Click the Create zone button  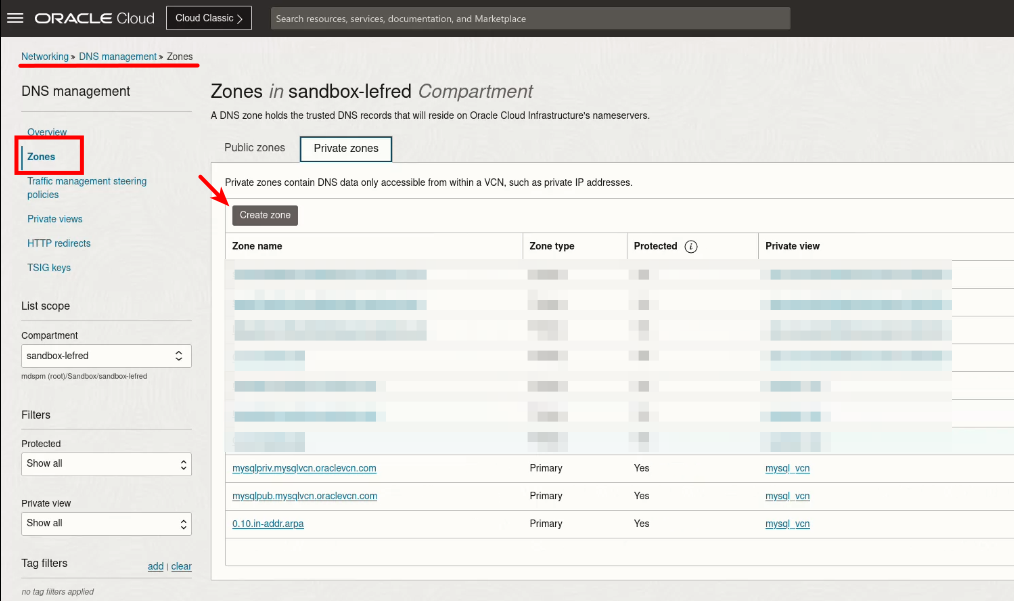coord(264,214)
